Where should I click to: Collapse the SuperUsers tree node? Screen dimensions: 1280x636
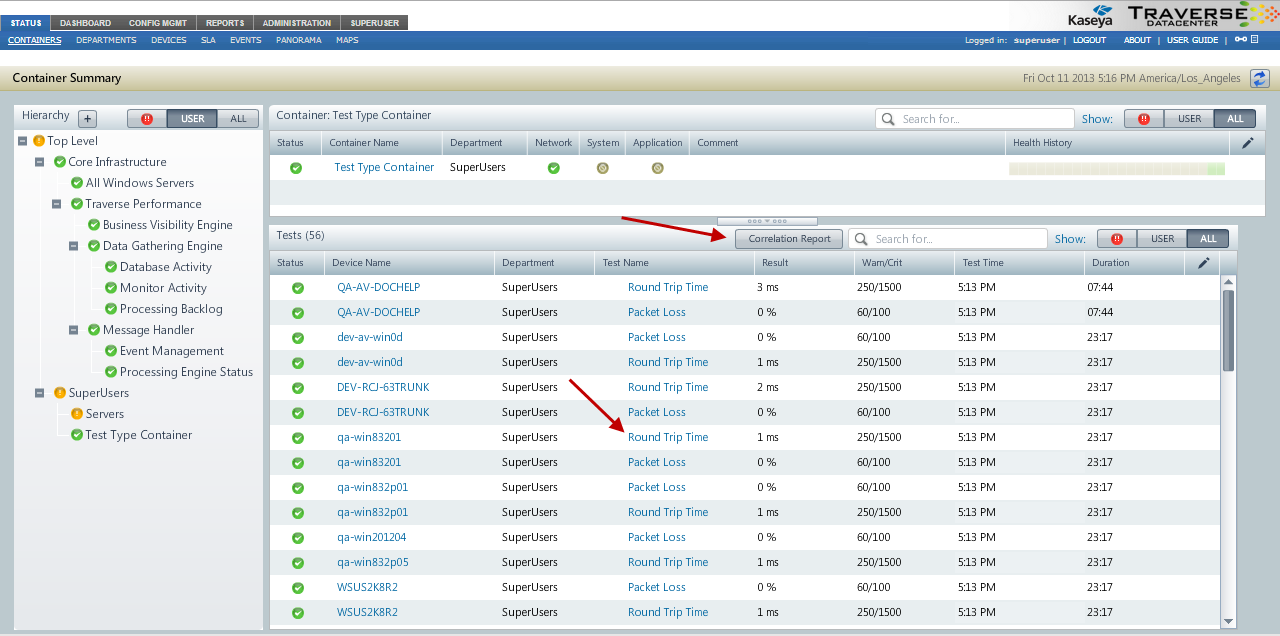[x=40, y=393]
